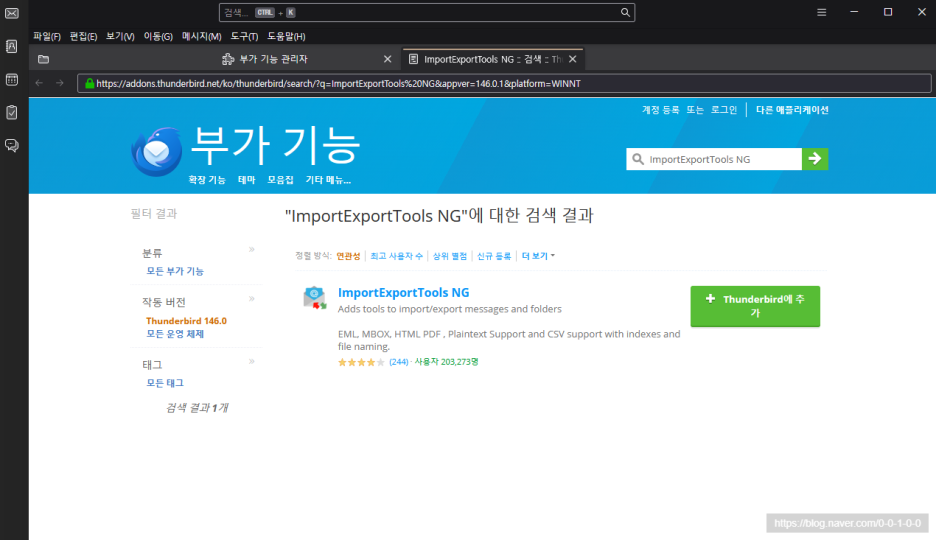
Task: Click the ImportExportTools NG add-on icon
Action: pyautogui.click(x=315, y=297)
